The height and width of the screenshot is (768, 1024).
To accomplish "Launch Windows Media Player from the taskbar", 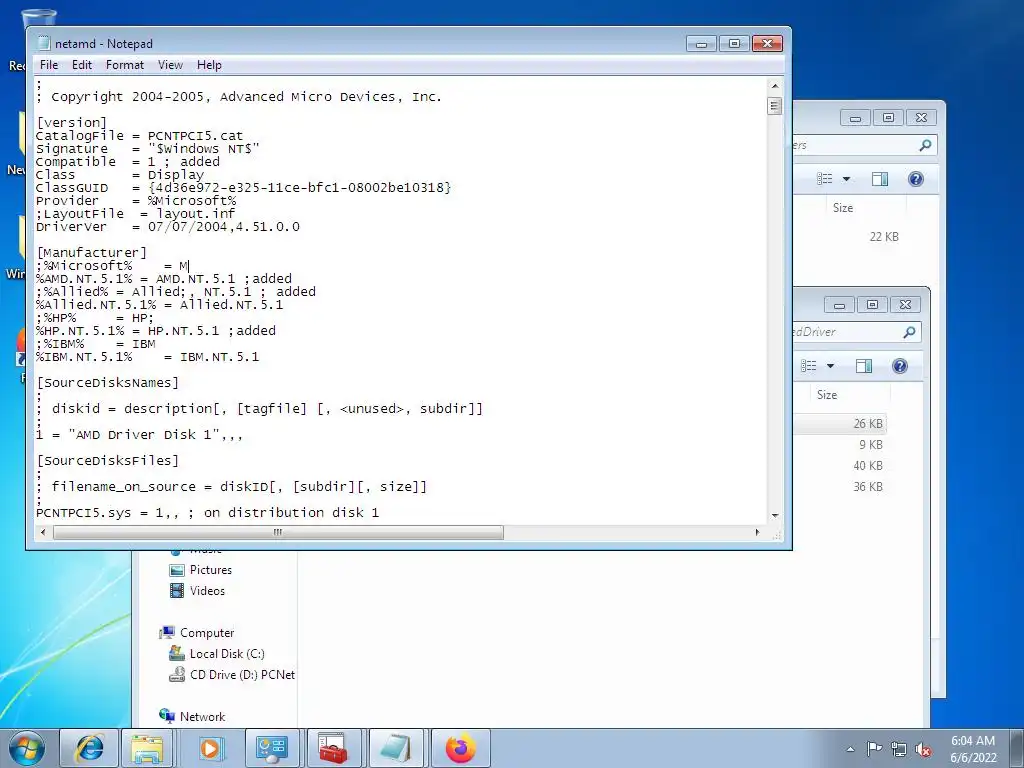I will coord(210,748).
